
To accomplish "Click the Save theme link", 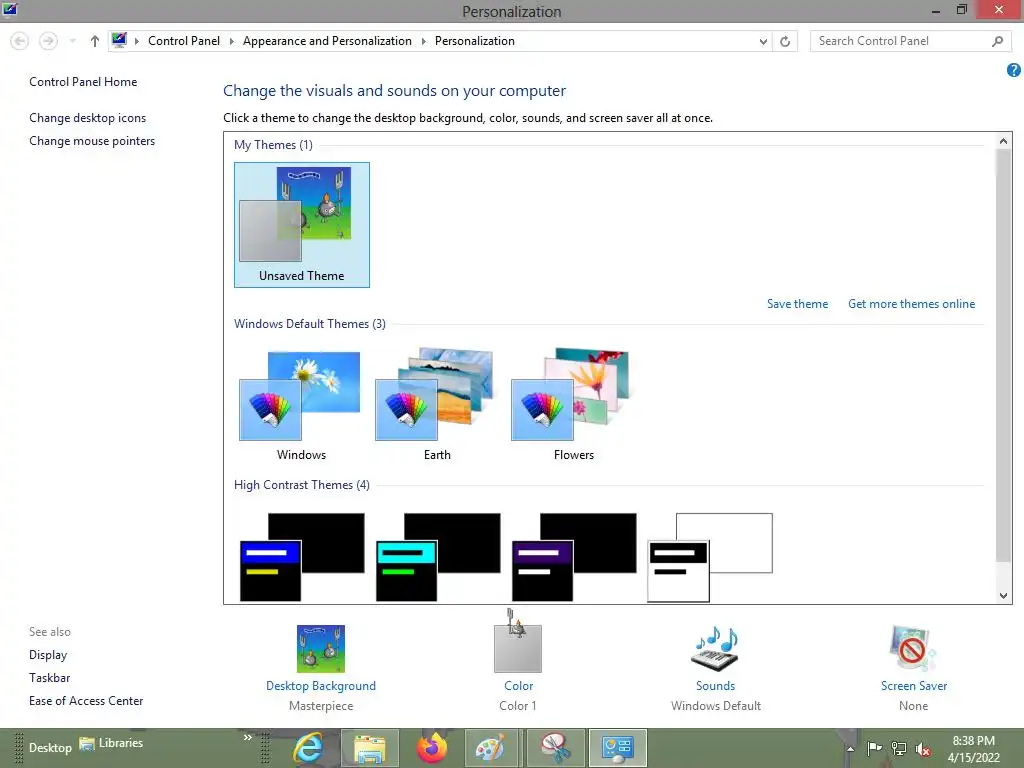I will tap(797, 304).
